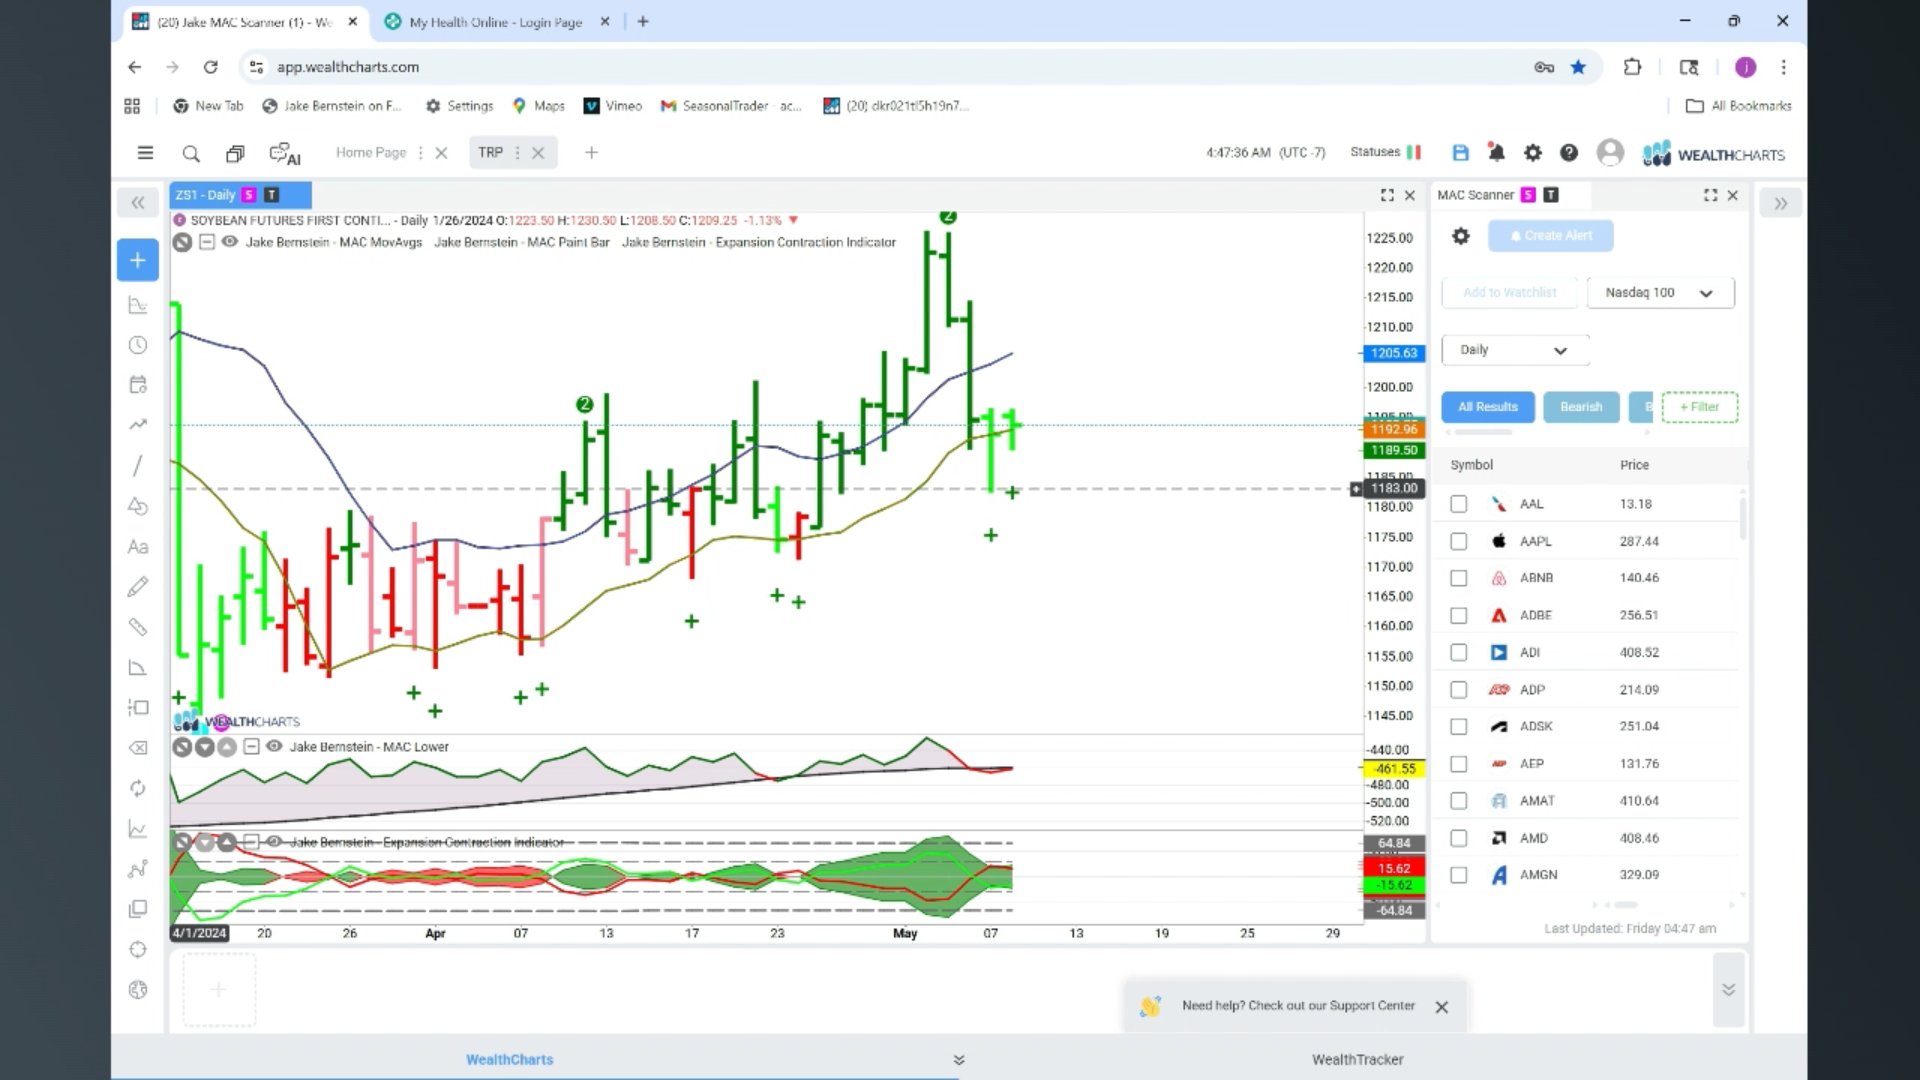The width and height of the screenshot is (1920, 1080).
Task: Open the user account avatar
Action: [1610, 152]
